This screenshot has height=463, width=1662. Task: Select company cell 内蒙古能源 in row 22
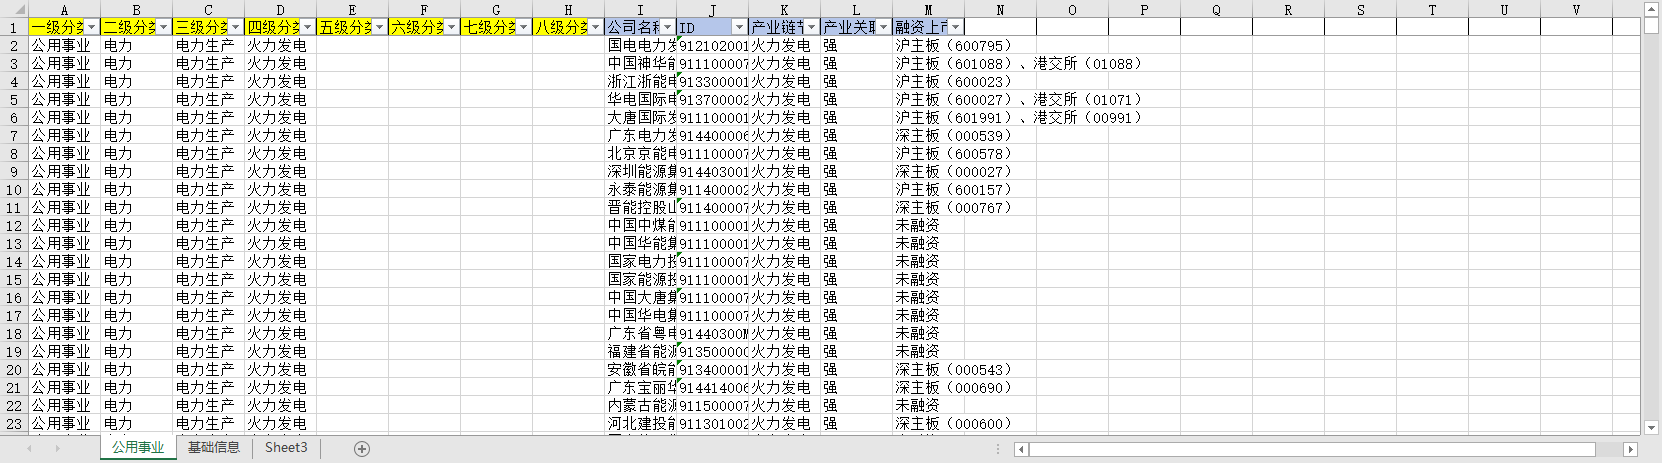pyautogui.click(x=640, y=405)
